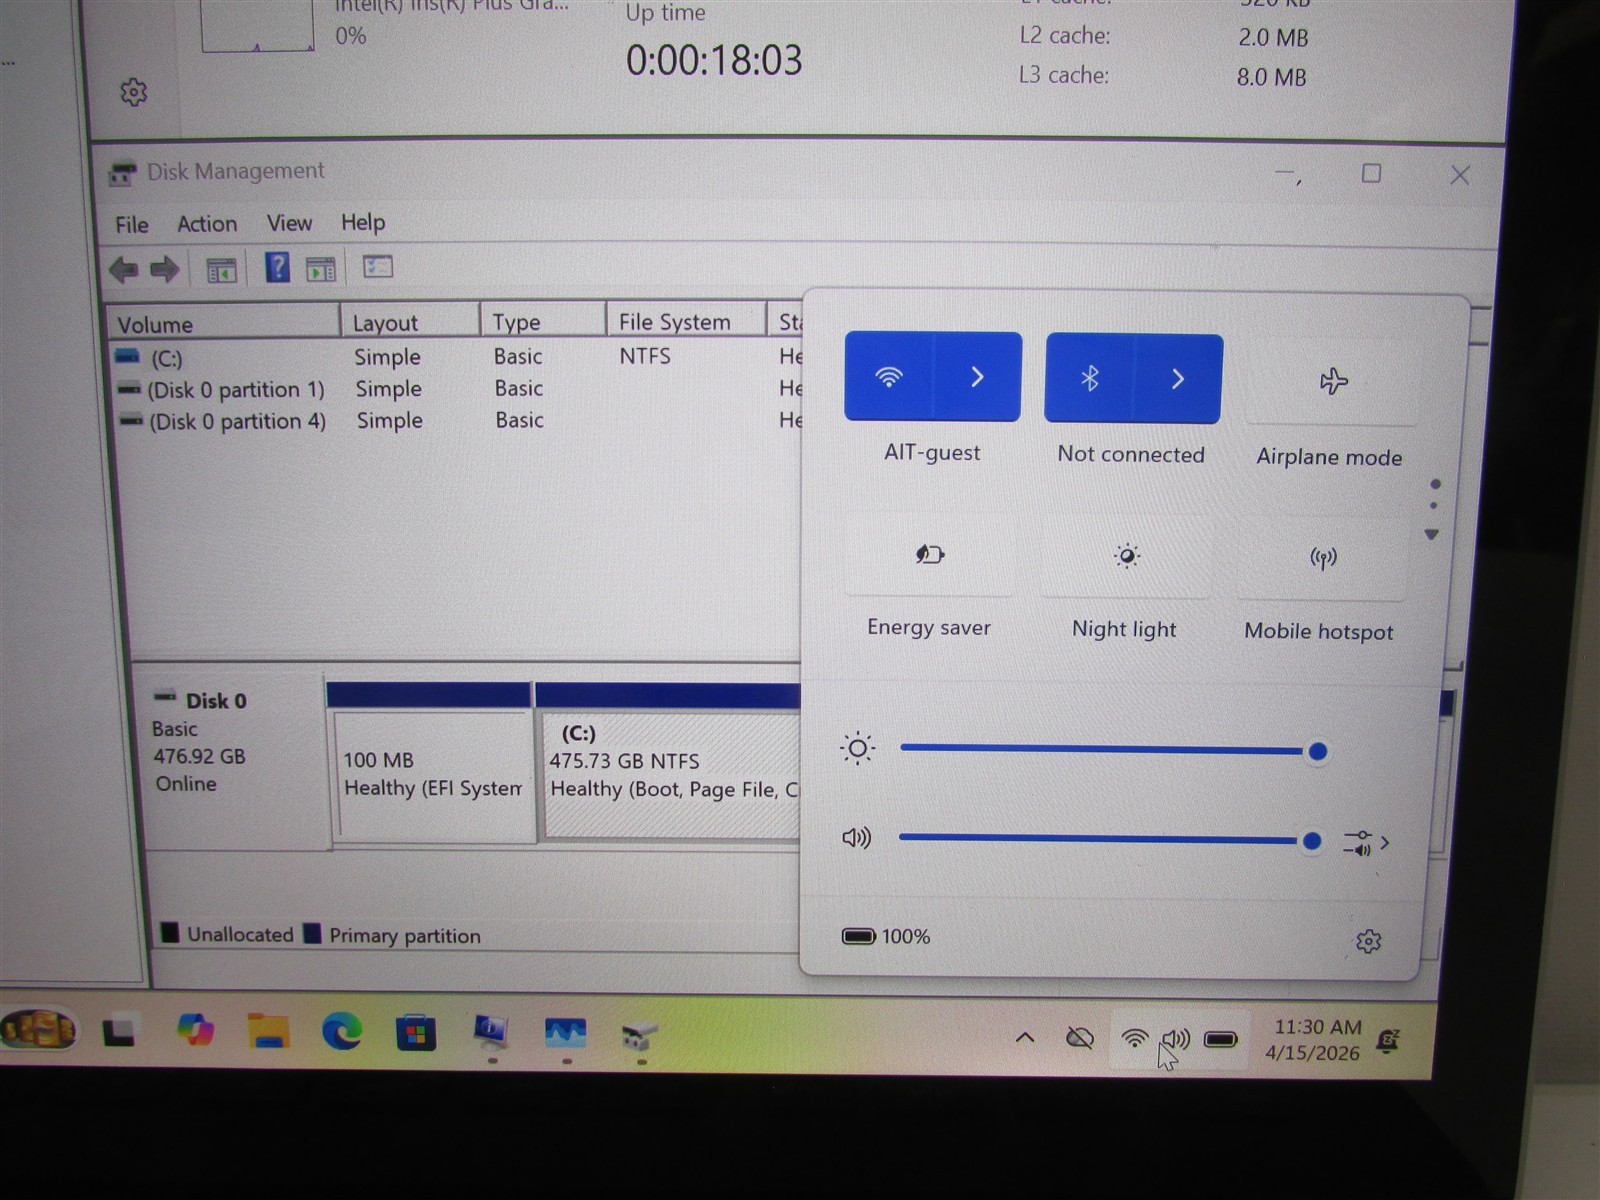Show hidden icons chevron in system tray
The height and width of the screenshot is (1200, 1600).
click(1025, 1038)
